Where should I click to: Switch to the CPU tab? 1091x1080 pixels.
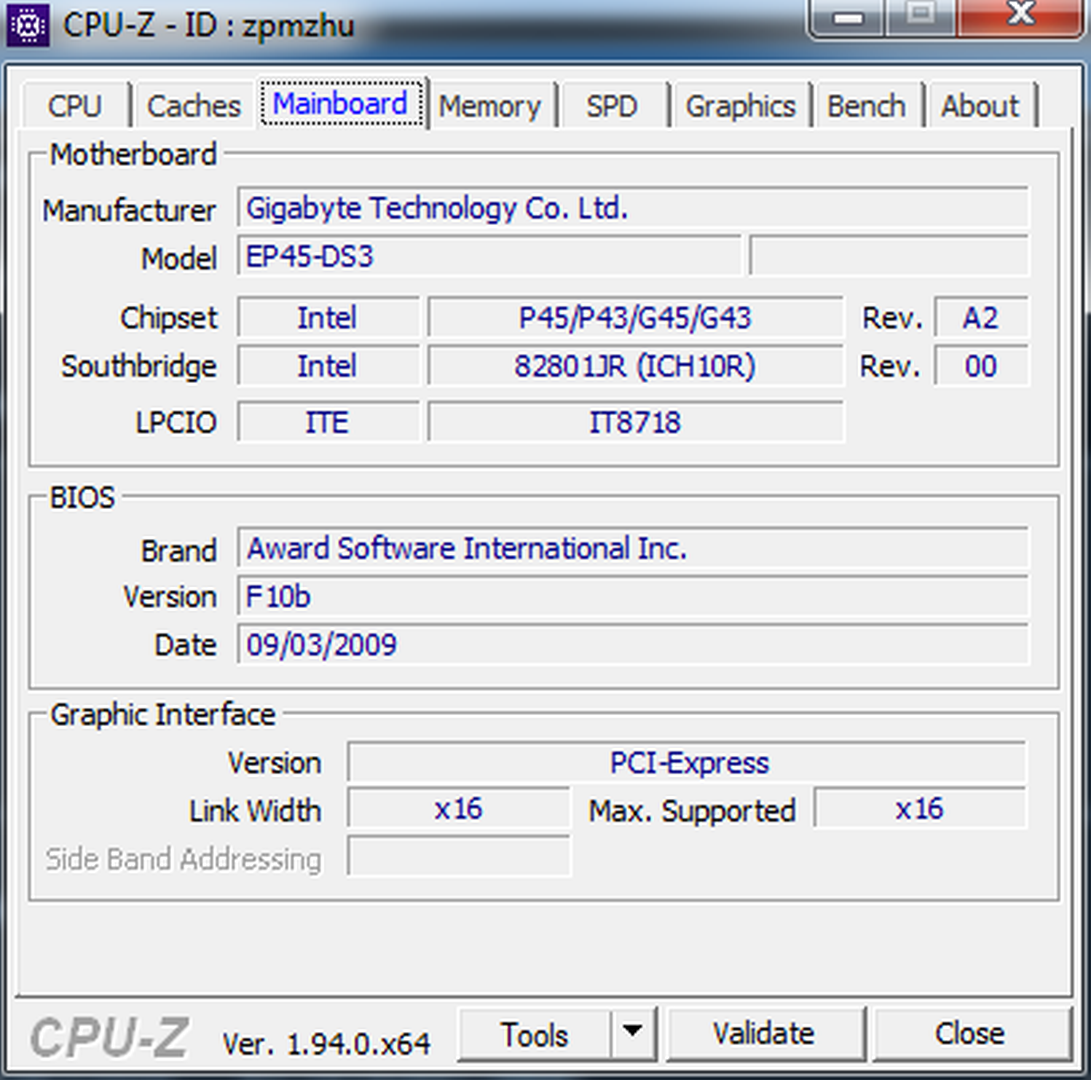(75, 106)
